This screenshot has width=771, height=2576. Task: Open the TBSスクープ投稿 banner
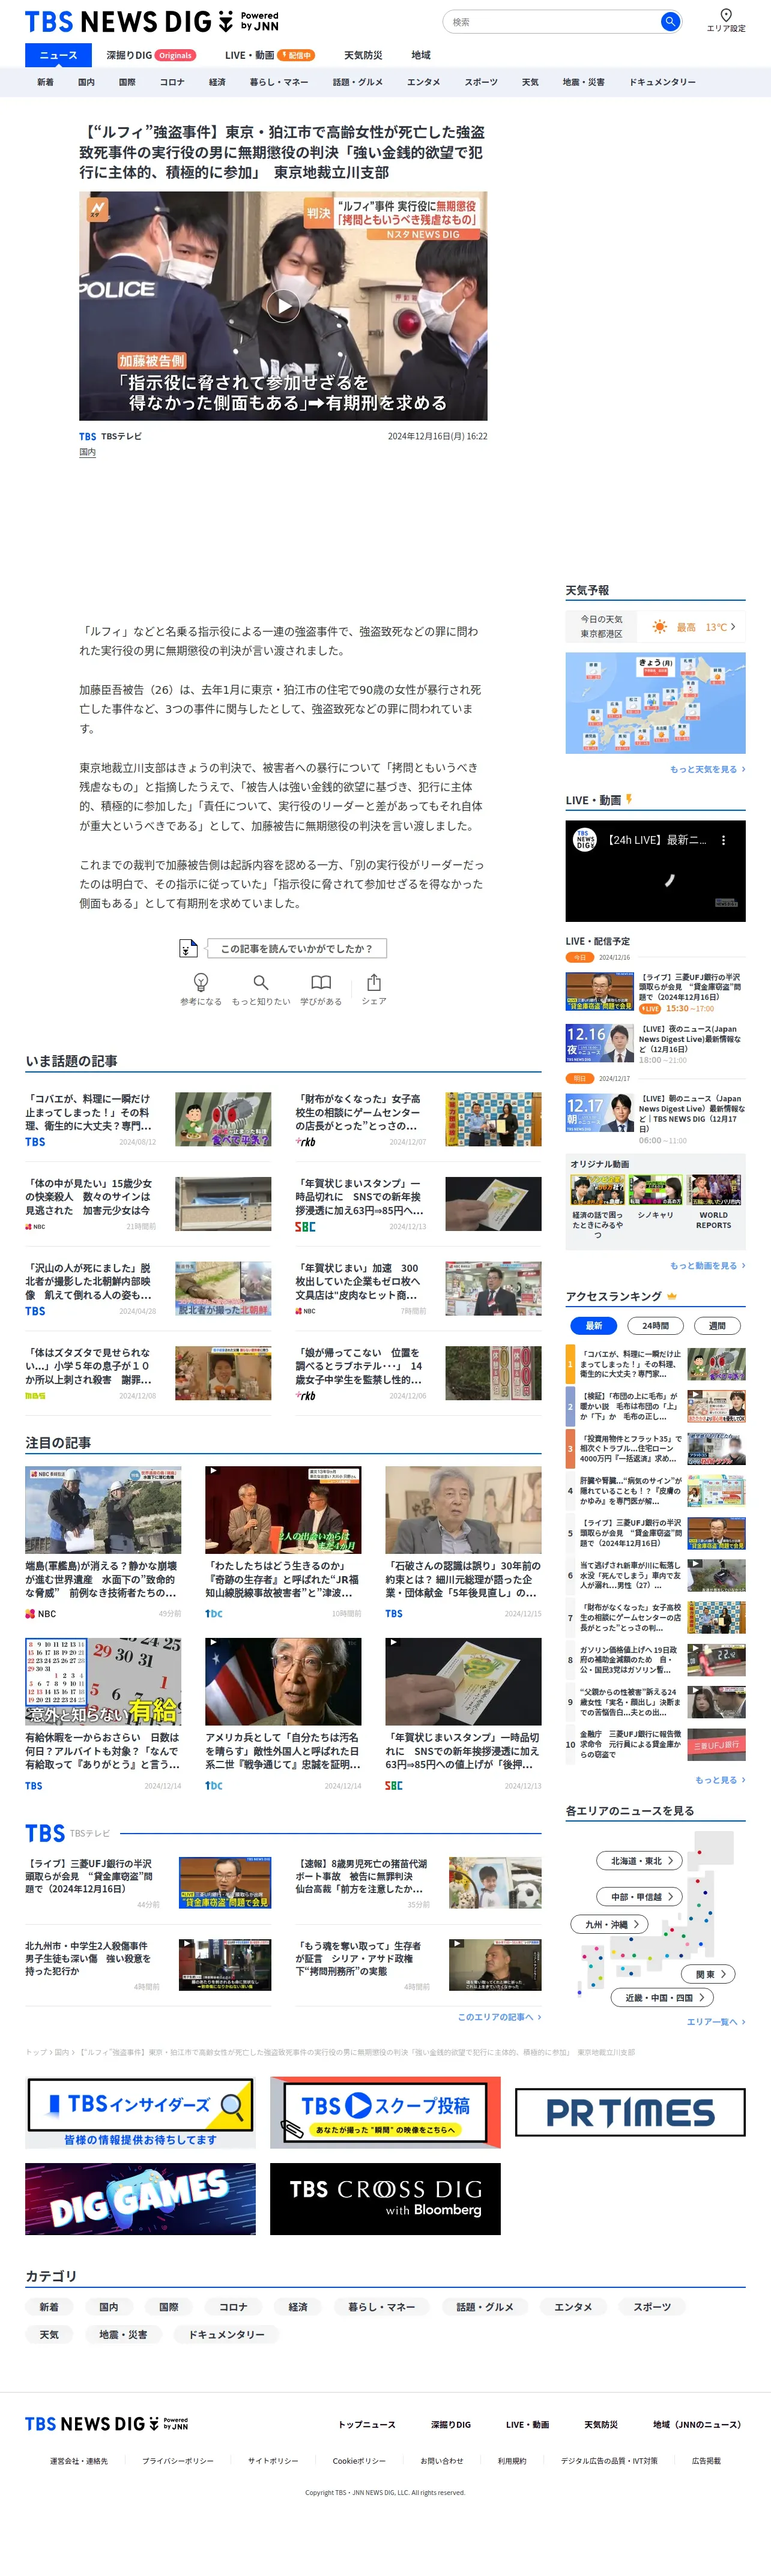[385, 2112]
